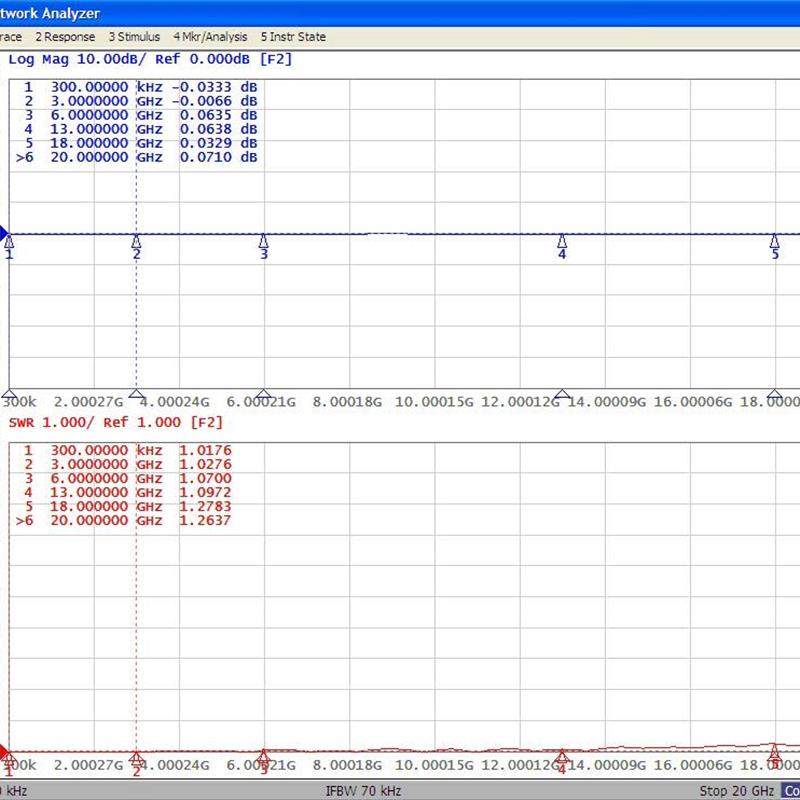Screen dimensions: 800x800
Task: Click the SWR 1.000/ Ref 1.000 trace header
Action: [116, 422]
